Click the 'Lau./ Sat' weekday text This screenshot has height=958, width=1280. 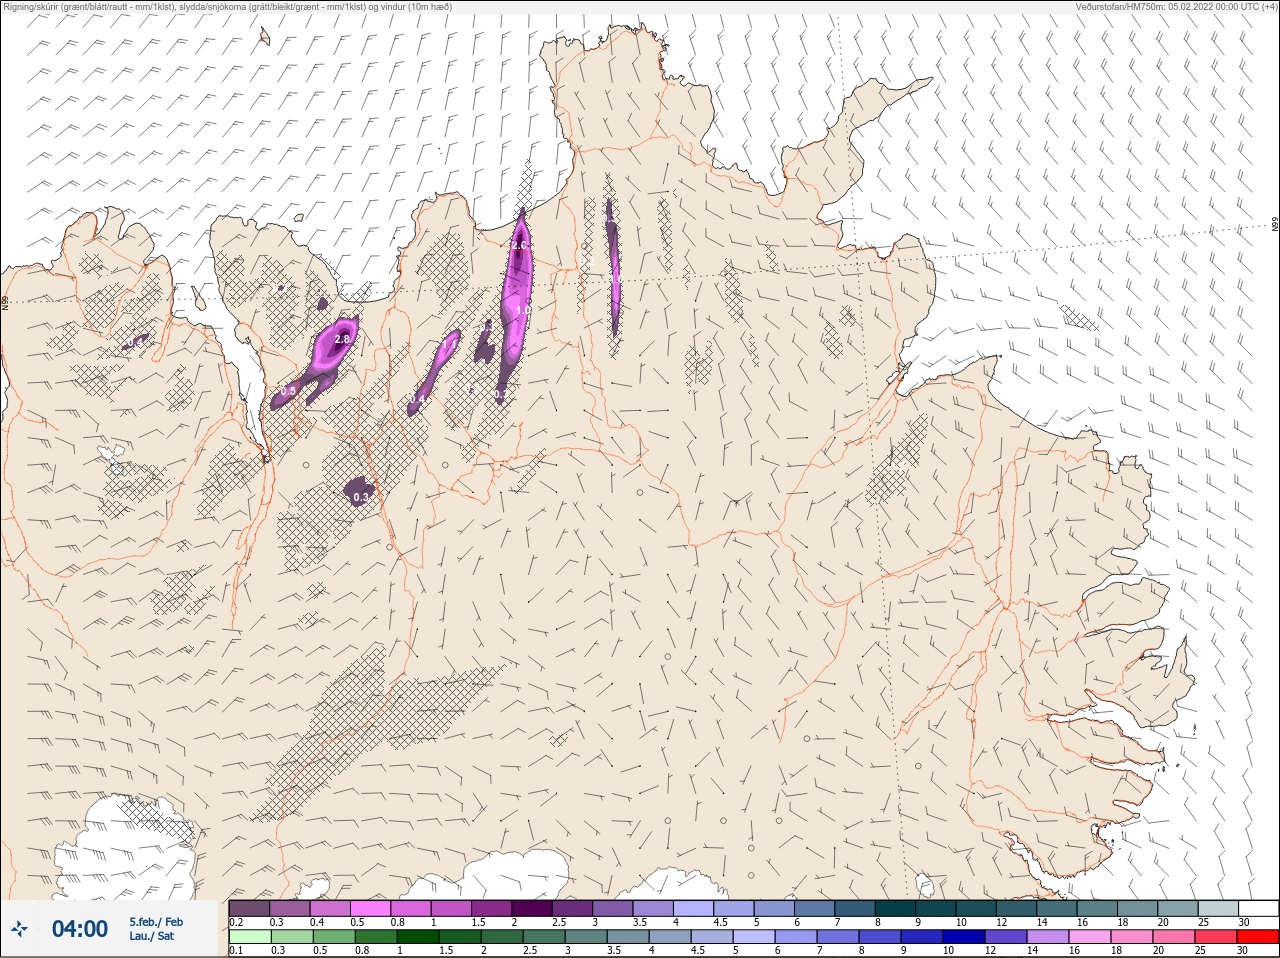tap(151, 937)
